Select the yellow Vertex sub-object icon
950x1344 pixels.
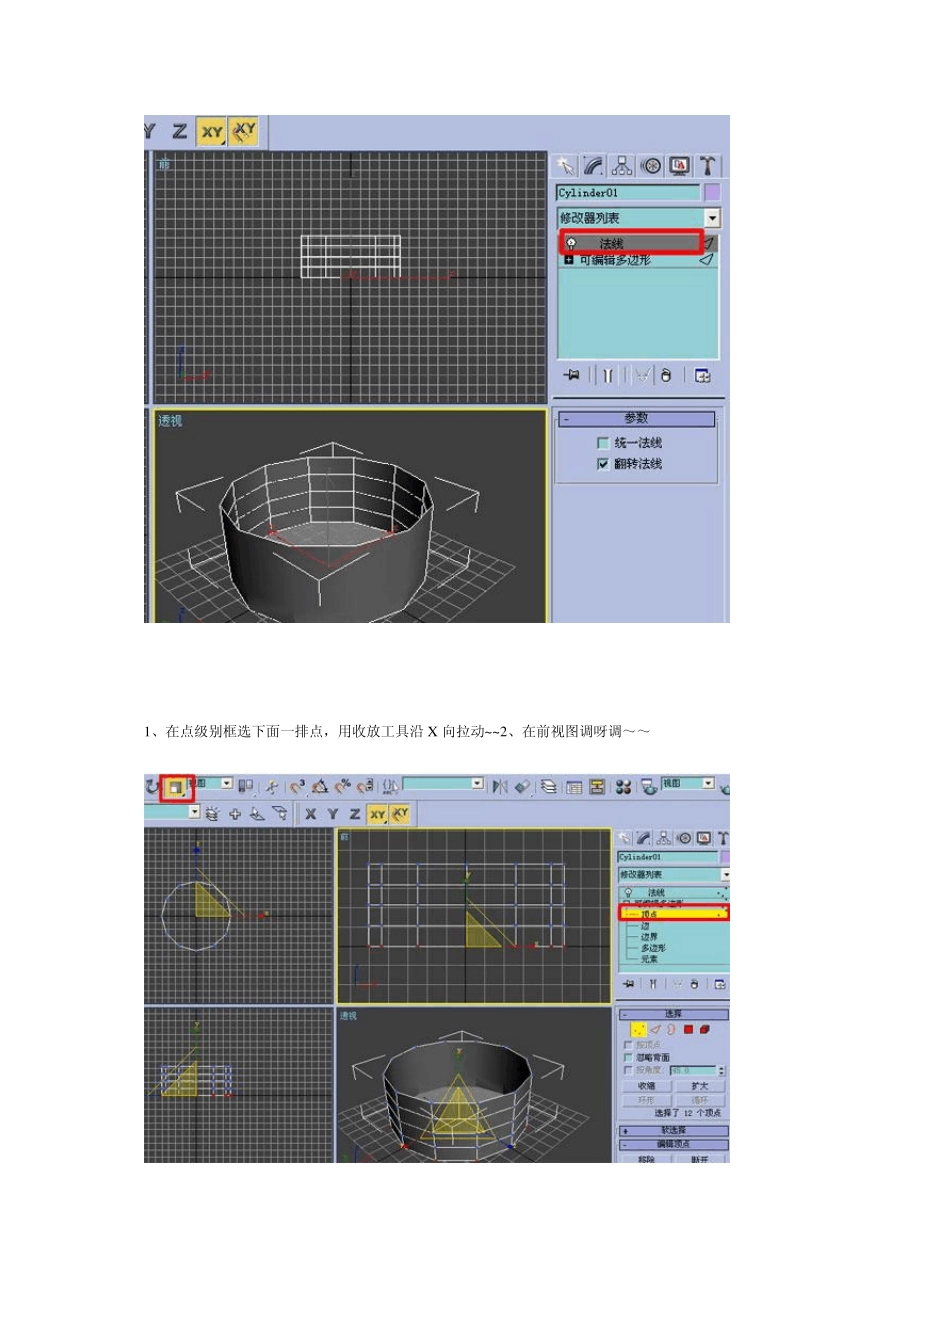coord(637,1029)
